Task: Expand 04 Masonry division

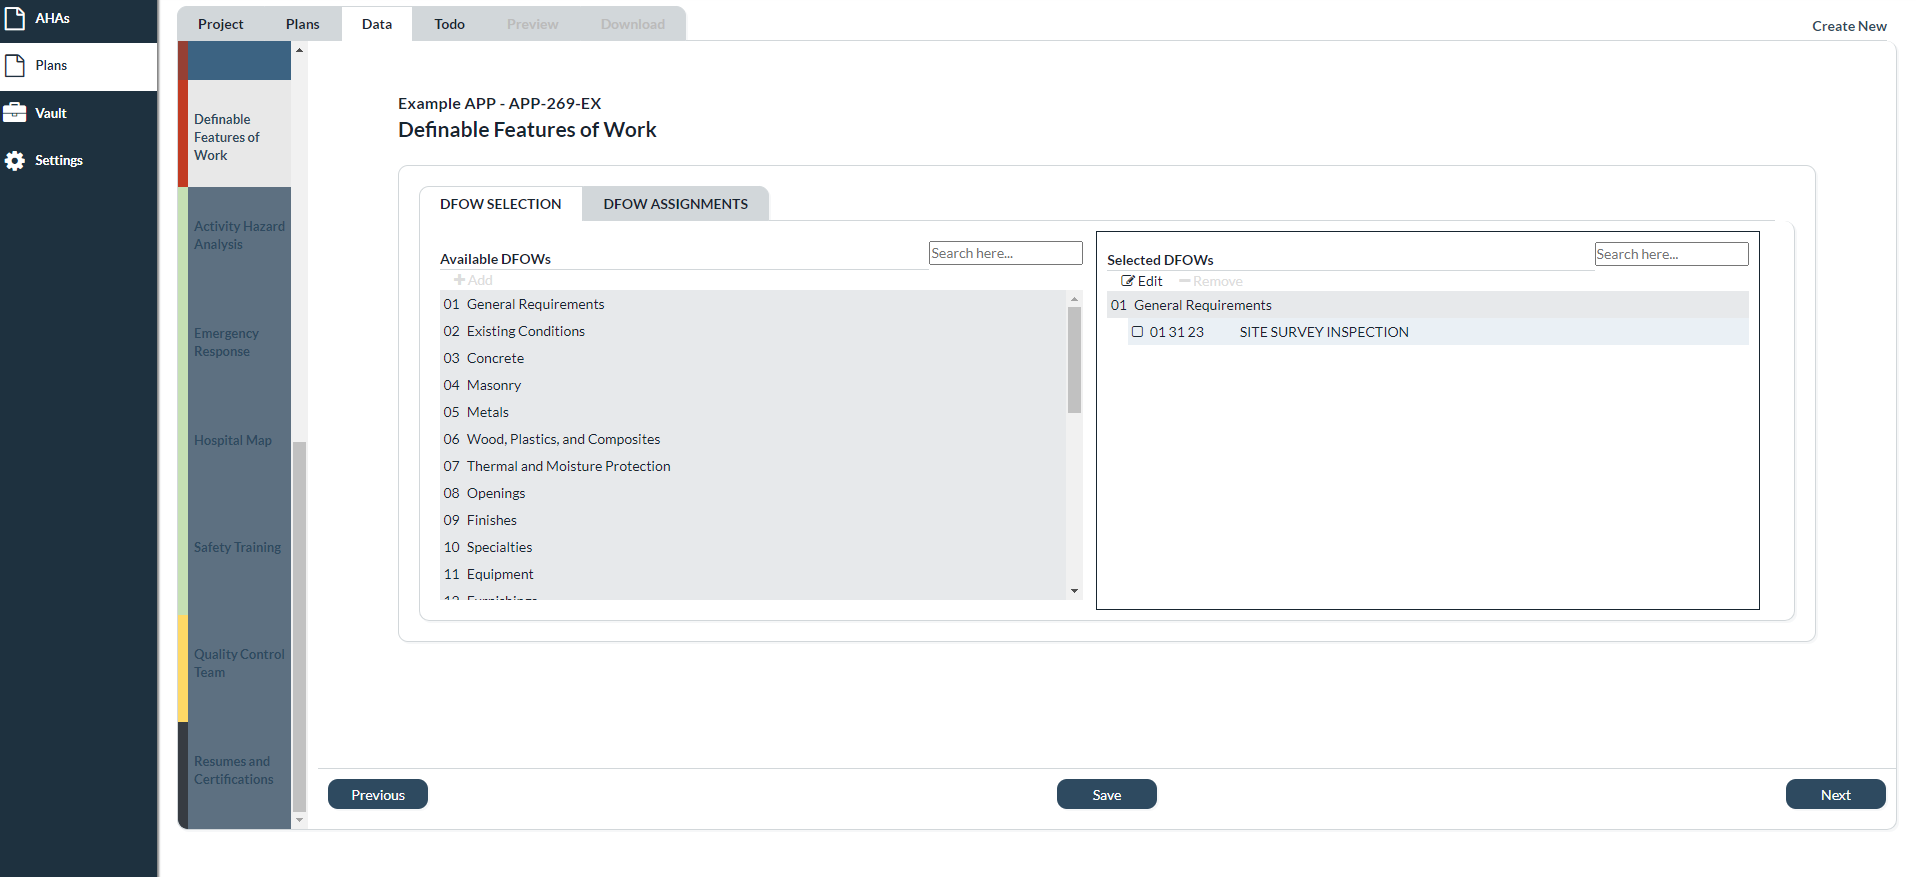Action: tap(753, 385)
